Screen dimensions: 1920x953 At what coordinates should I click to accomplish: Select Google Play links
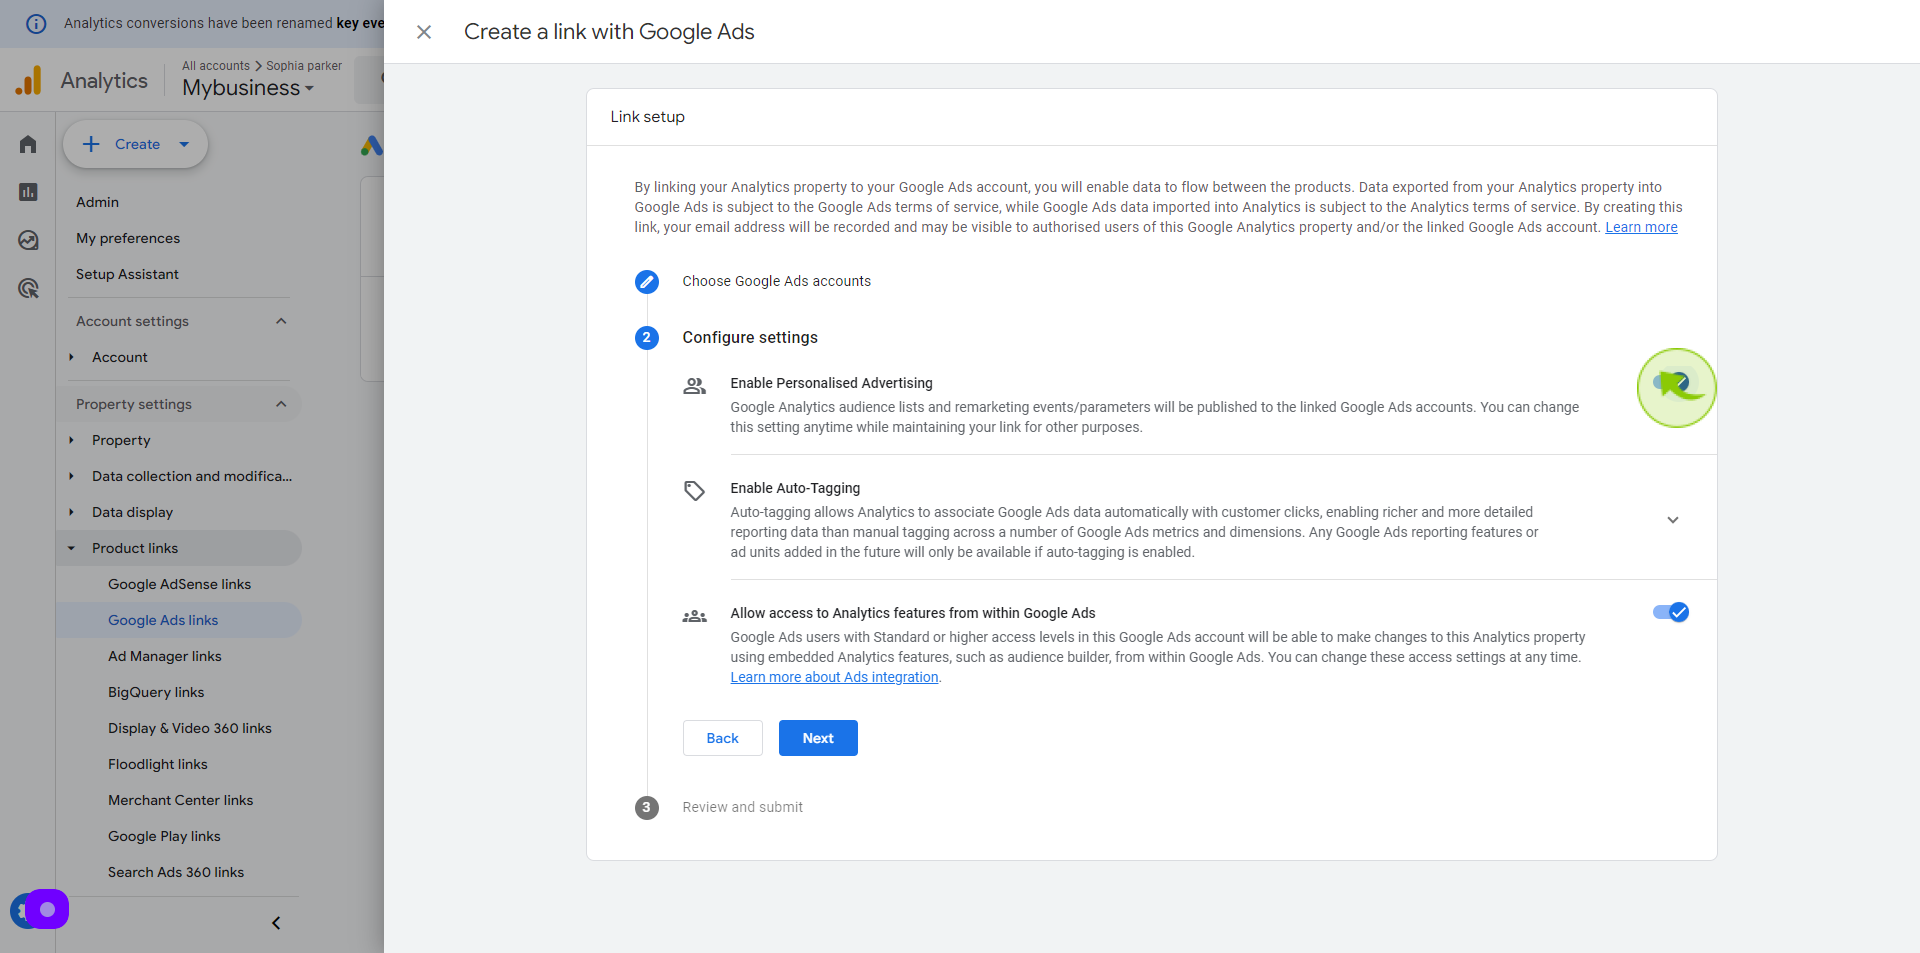[164, 836]
